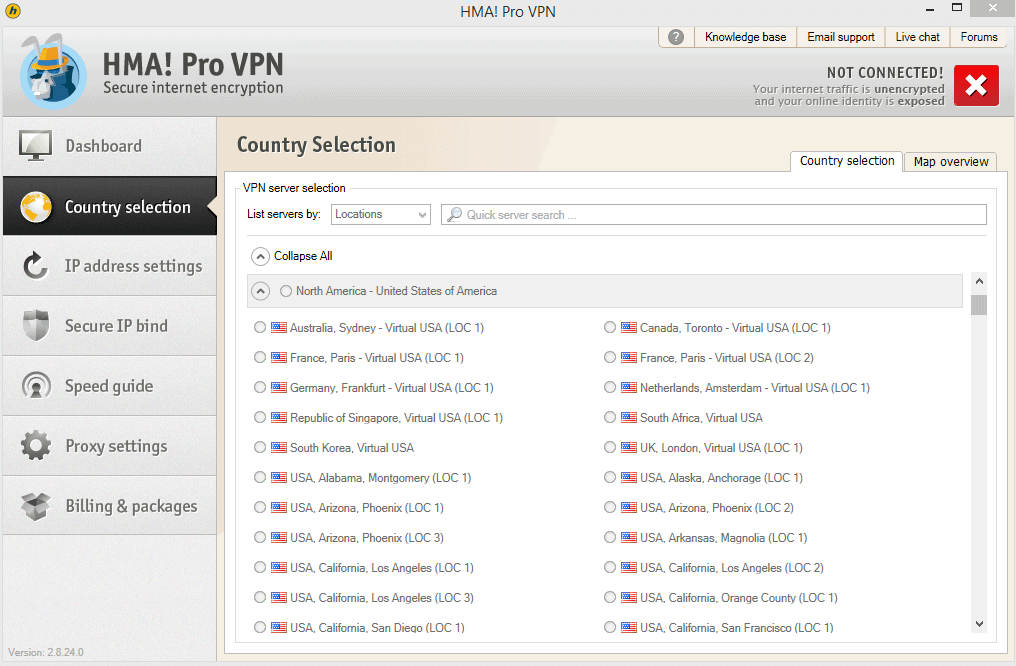Click into the Quick server search field
1016x666 pixels.
[x=713, y=214]
